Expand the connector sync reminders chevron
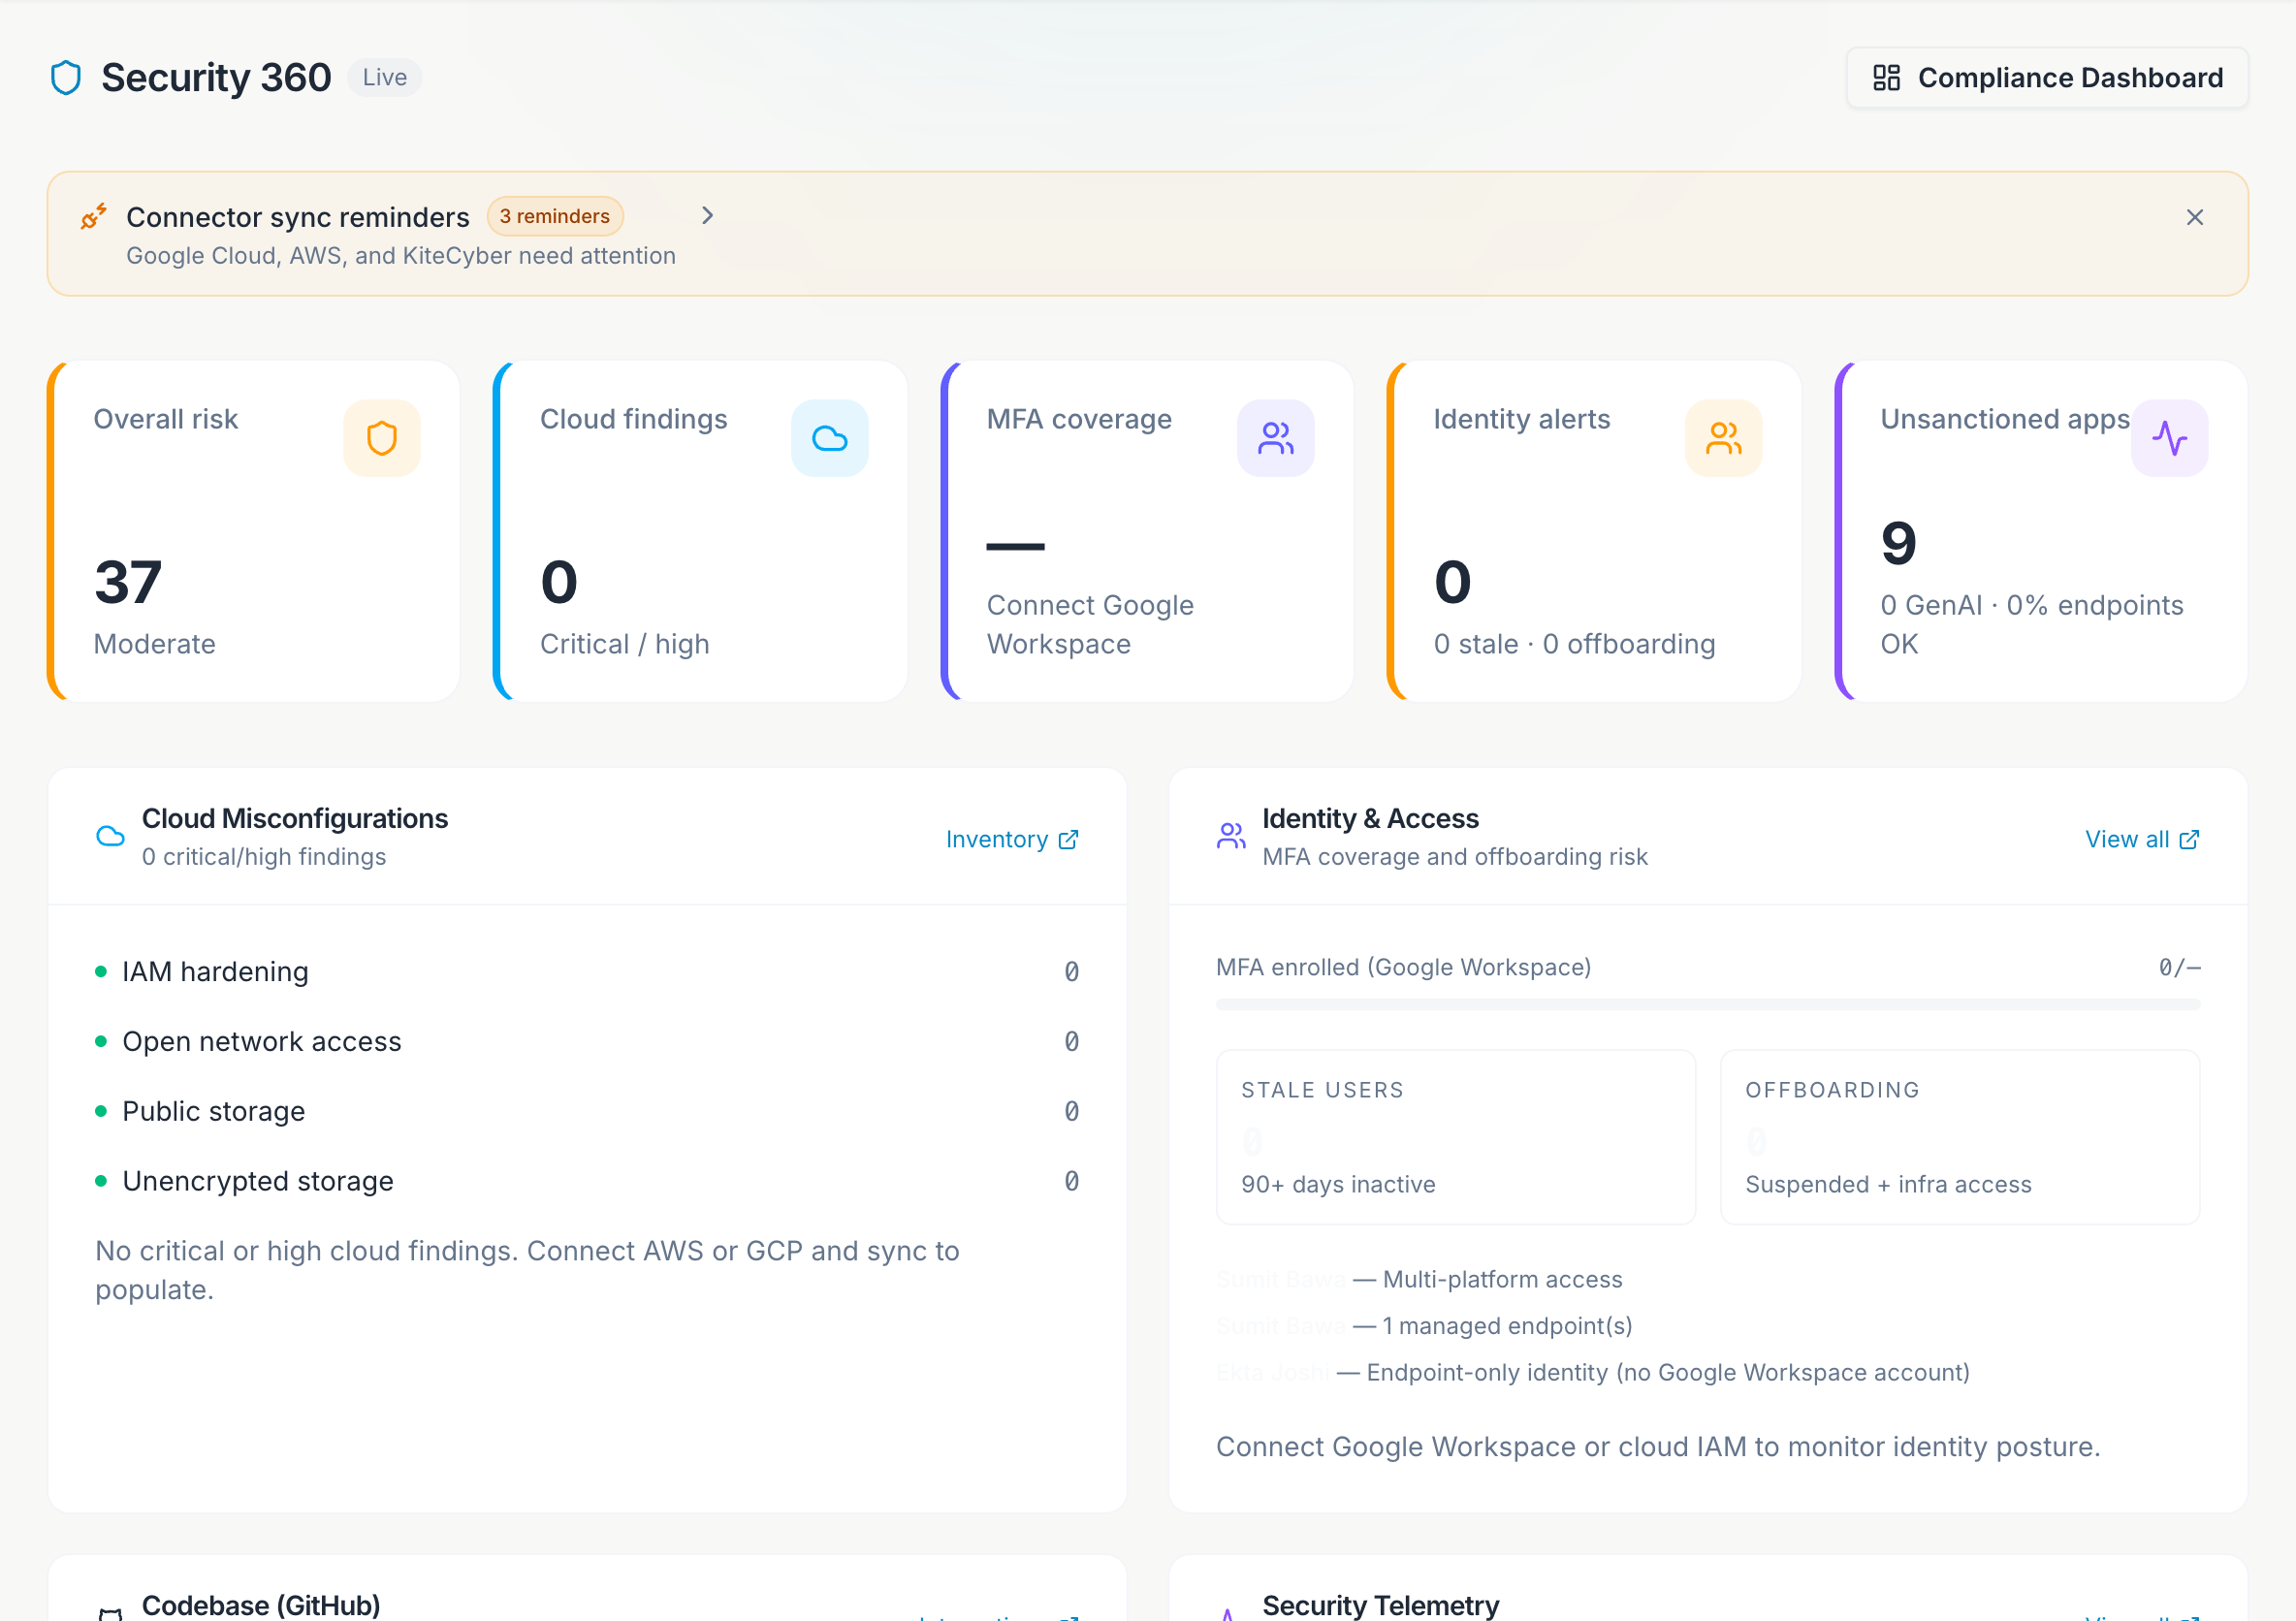This screenshot has width=2296, height=1621. (707, 216)
